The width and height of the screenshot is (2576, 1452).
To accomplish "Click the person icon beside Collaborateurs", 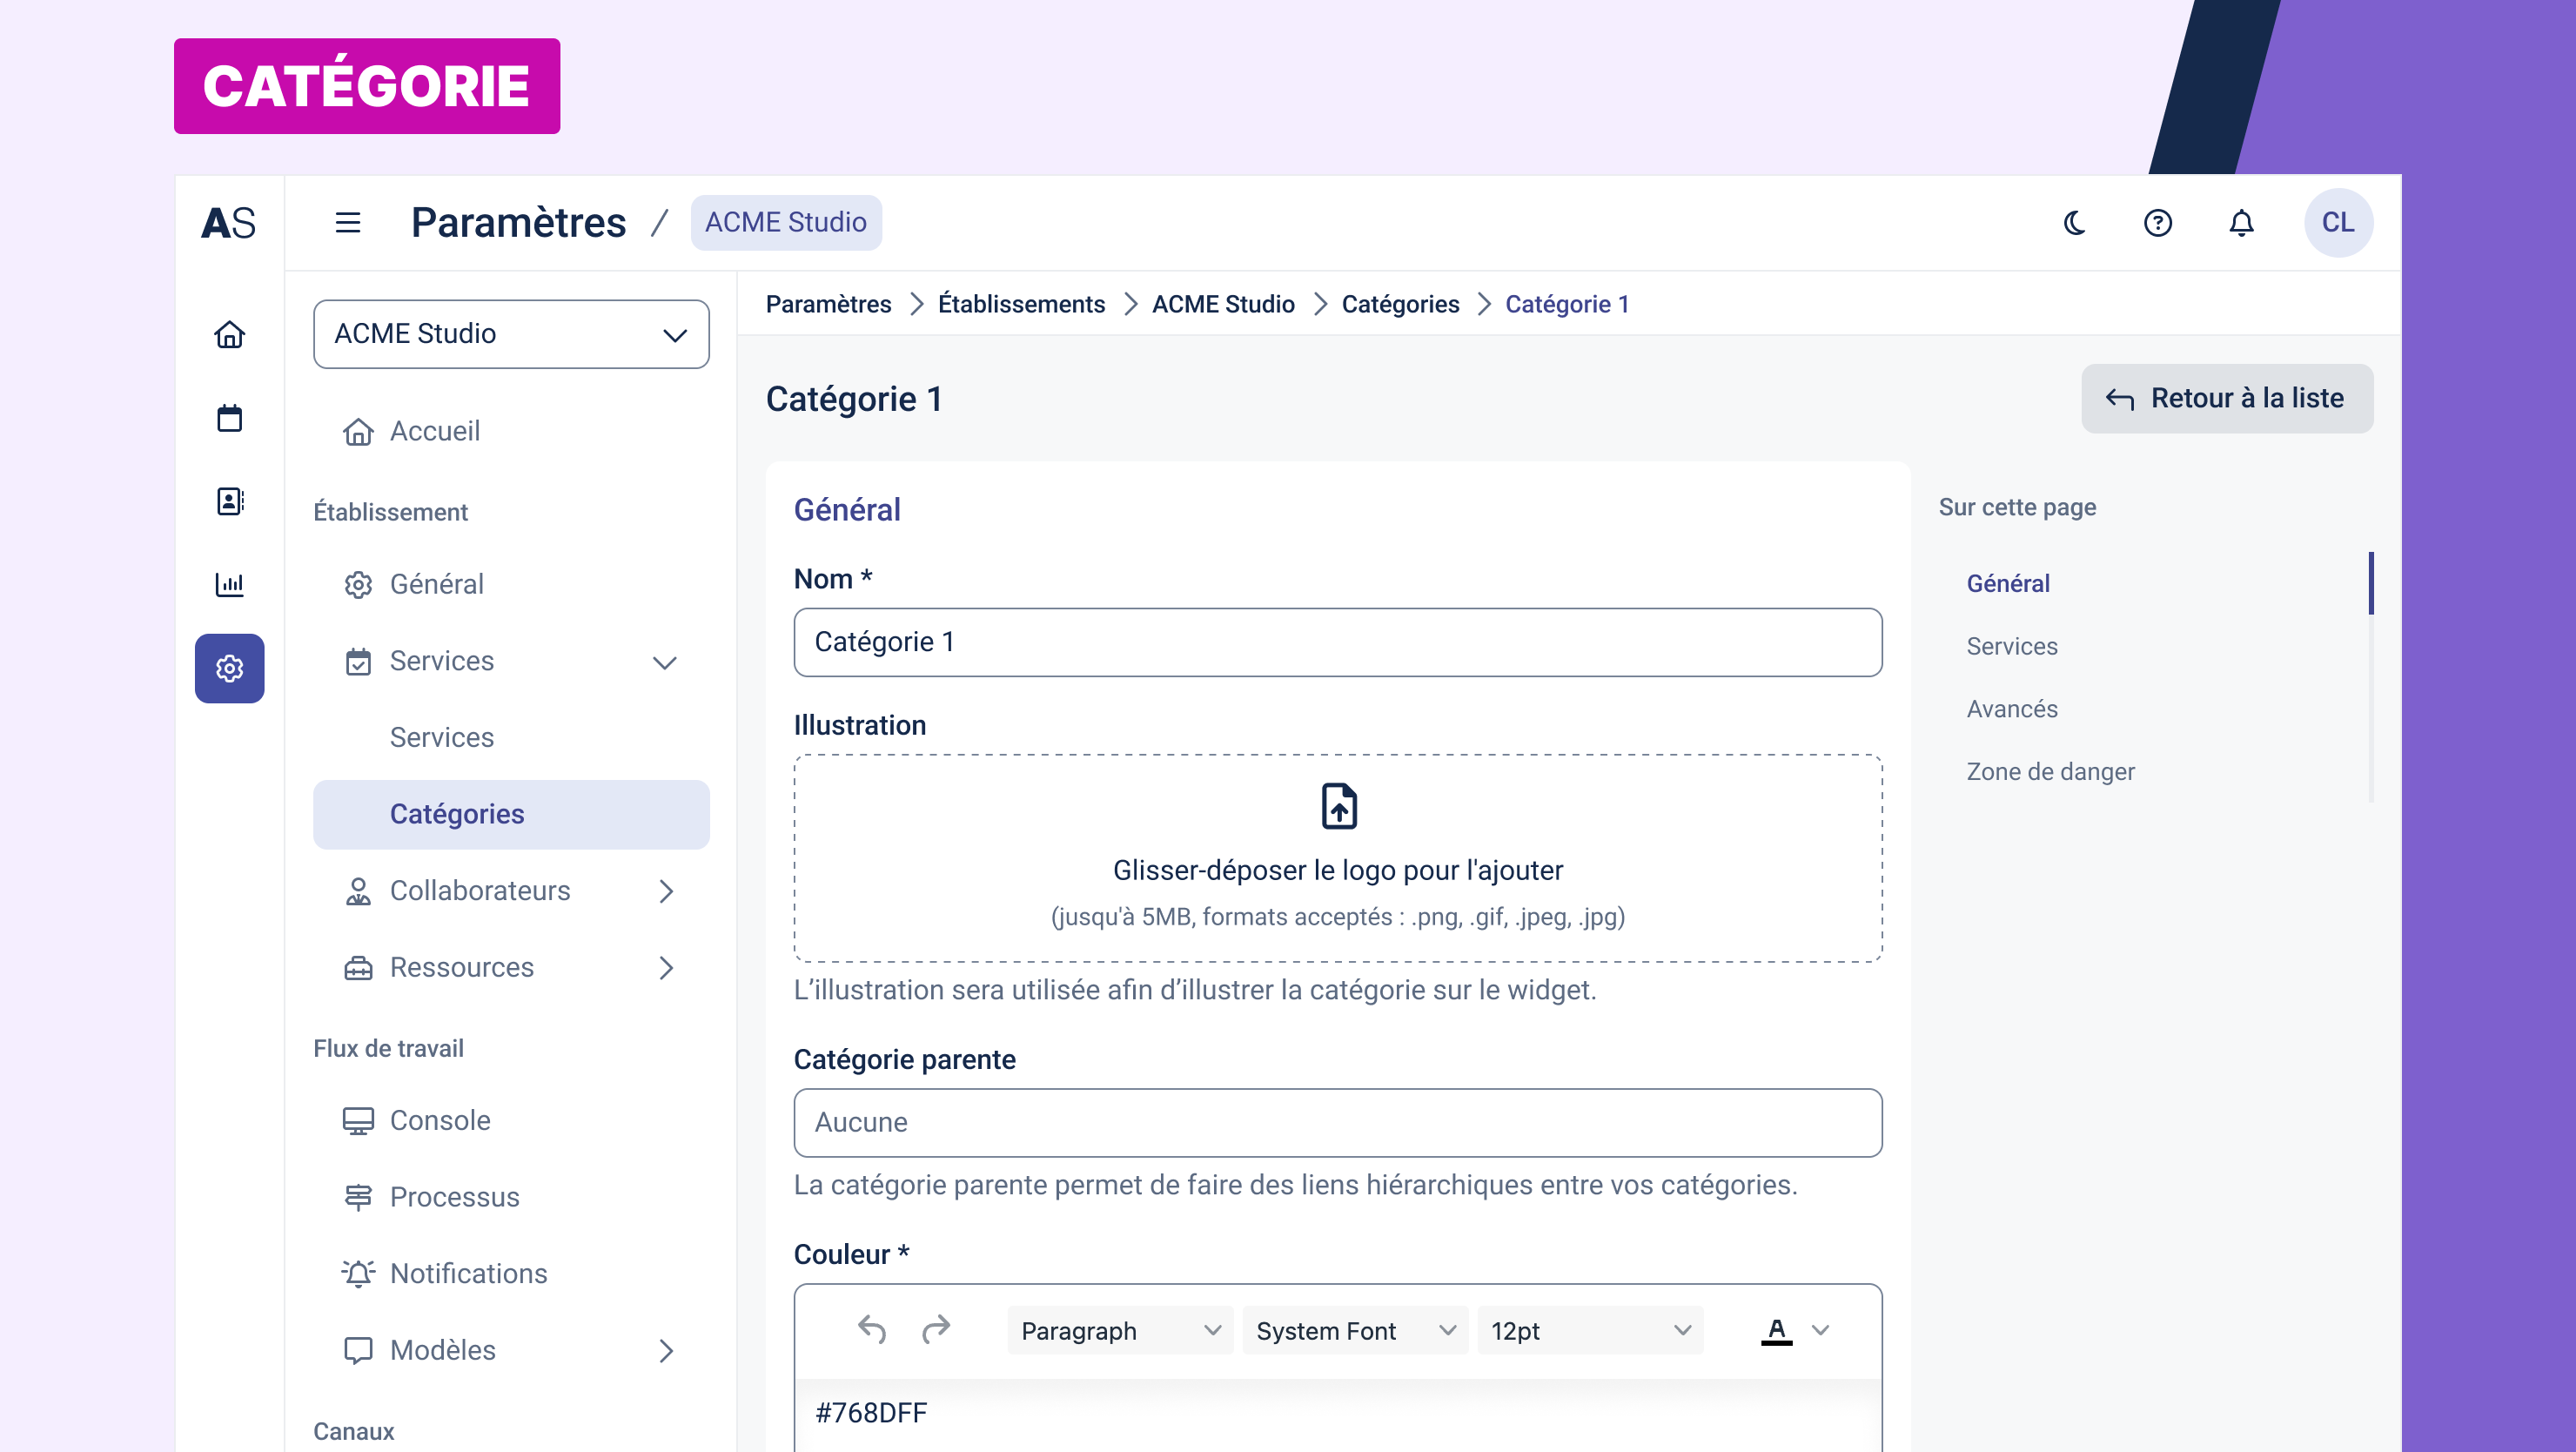I will 358,892.
